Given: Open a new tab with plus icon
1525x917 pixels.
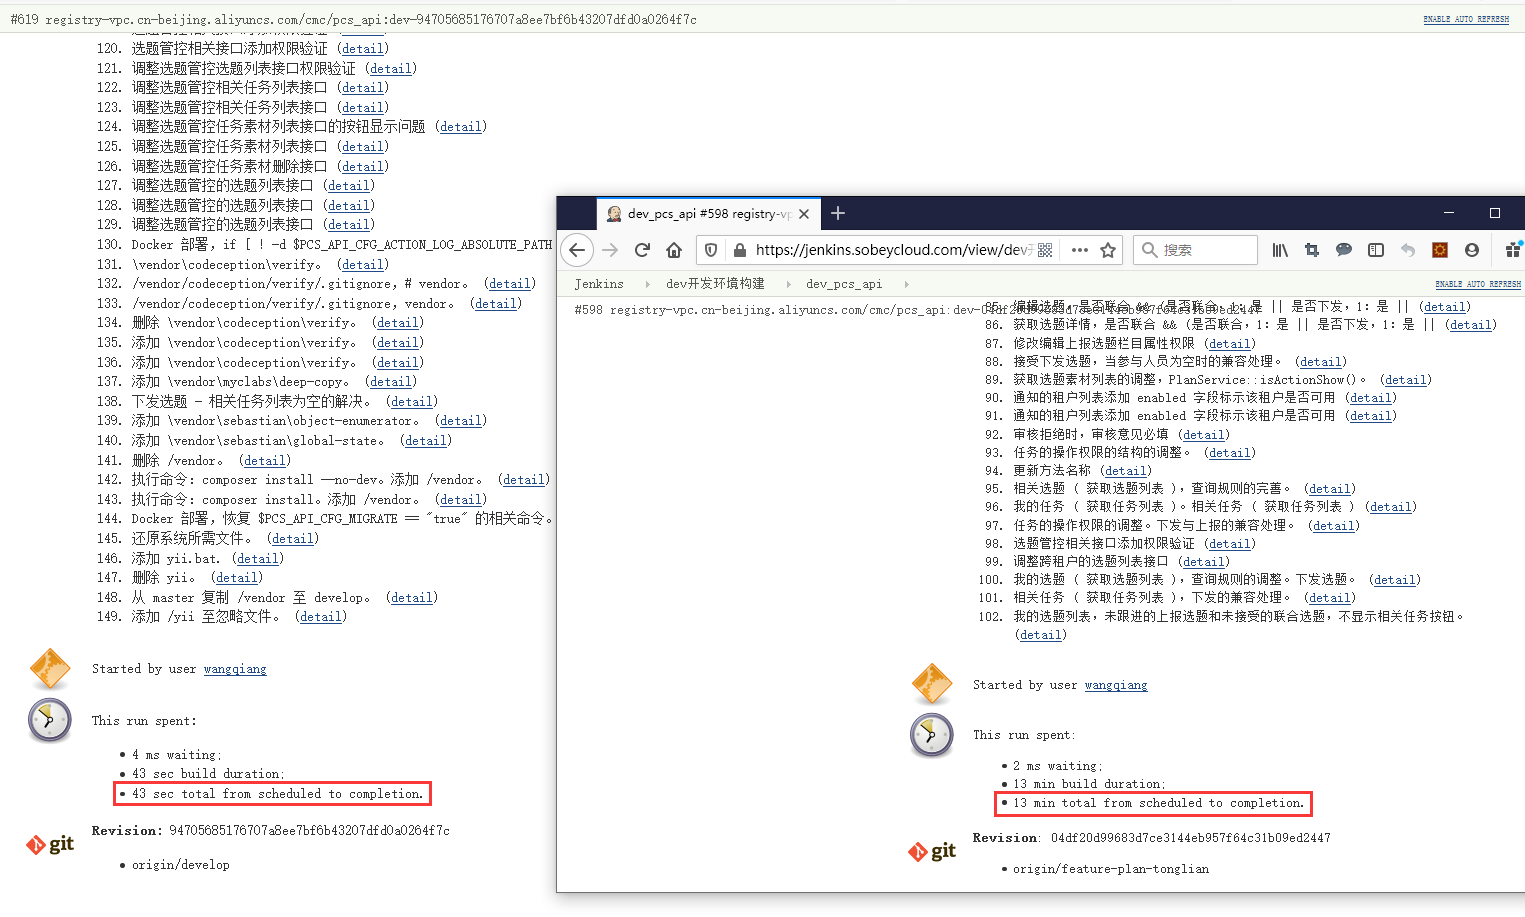Looking at the screenshot, I should (838, 213).
